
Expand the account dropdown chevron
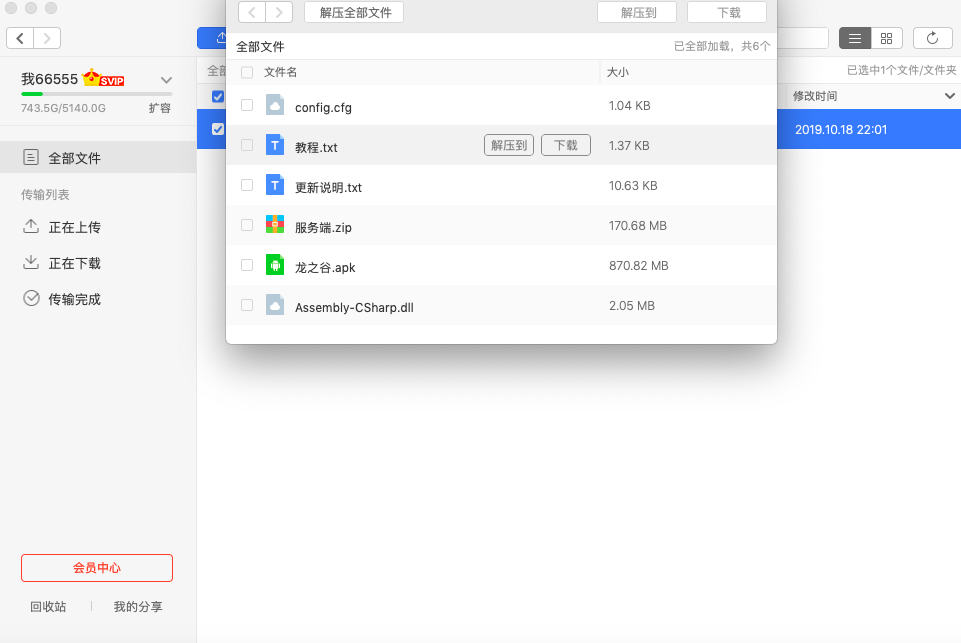[167, 80]
